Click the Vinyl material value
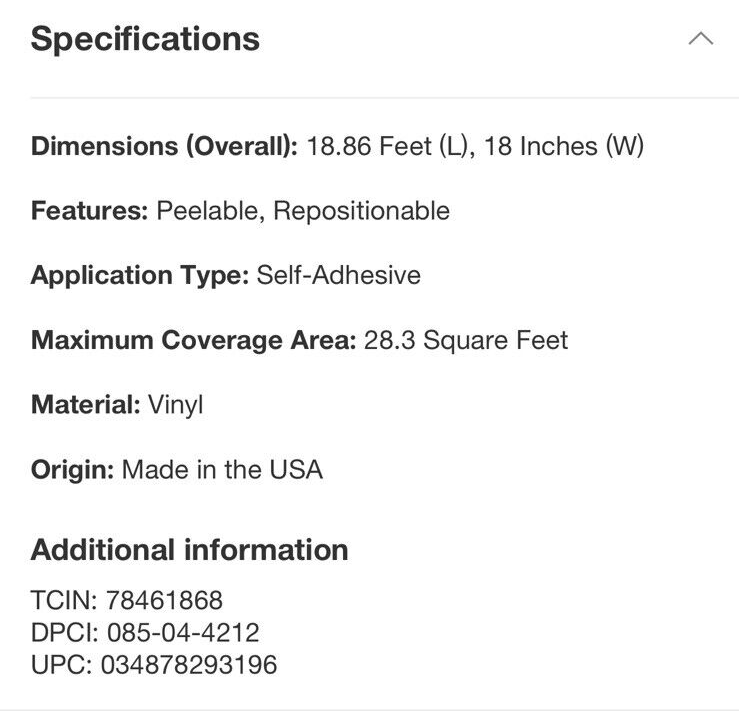Image resolution: width=739 pixels, height=711 pixels. 176,405
